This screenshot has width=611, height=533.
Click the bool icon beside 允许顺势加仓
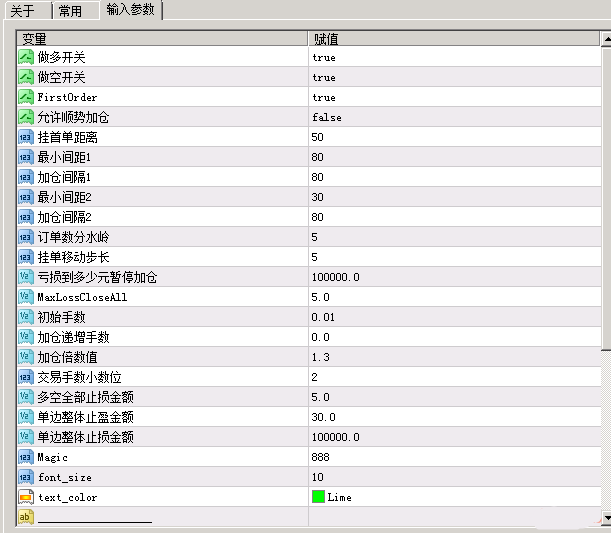pyautogui.click(x=26, y=117)
